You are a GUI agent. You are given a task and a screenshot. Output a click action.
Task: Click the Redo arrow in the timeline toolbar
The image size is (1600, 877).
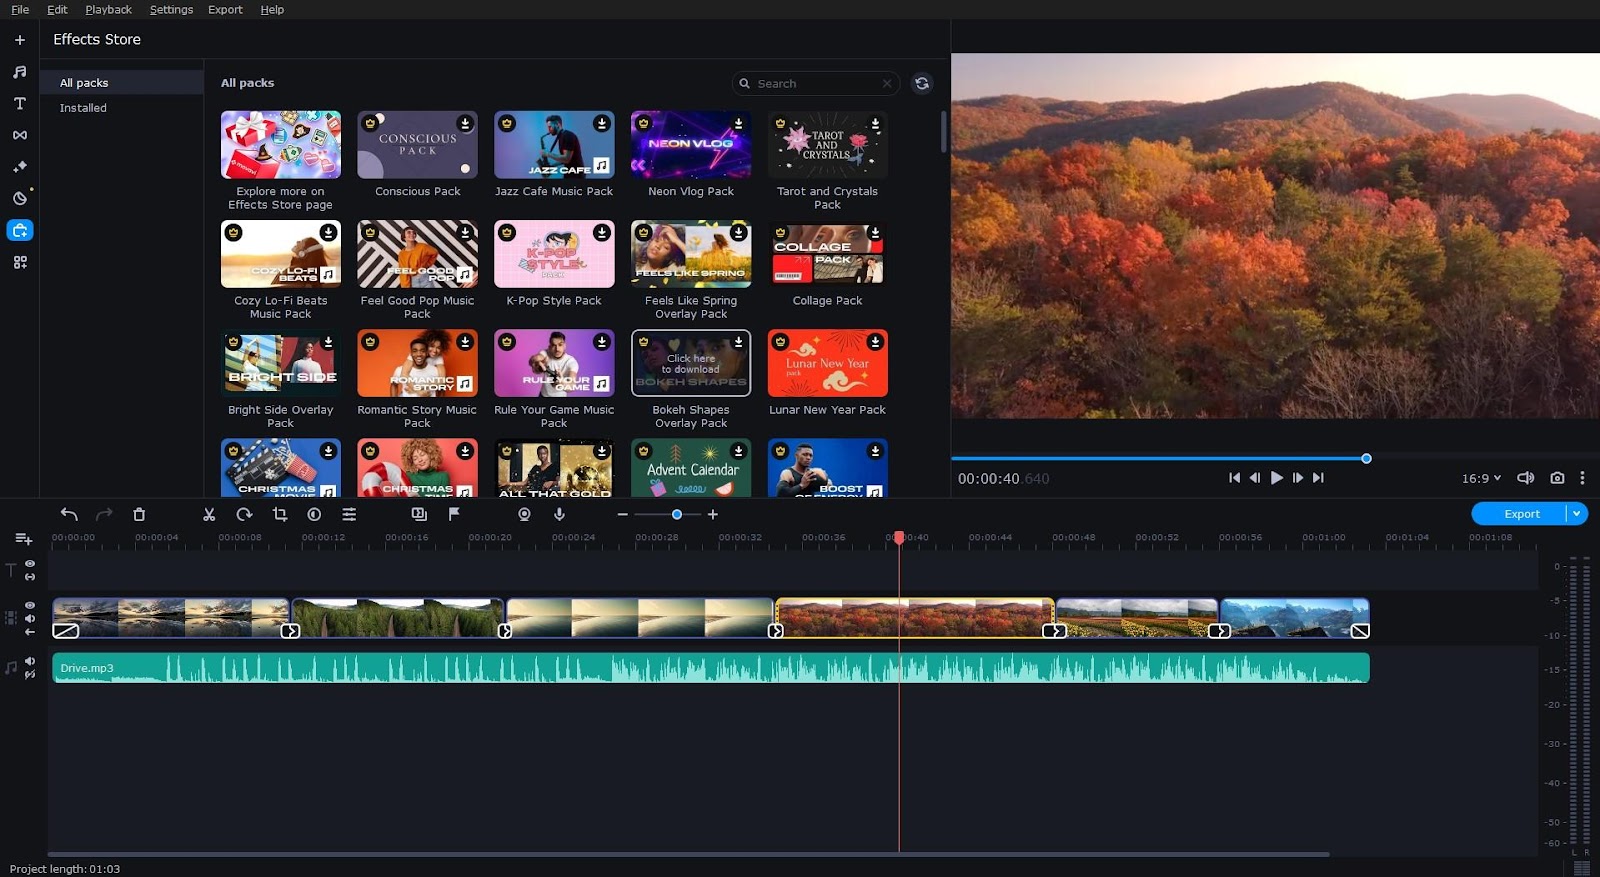point(104,514)
